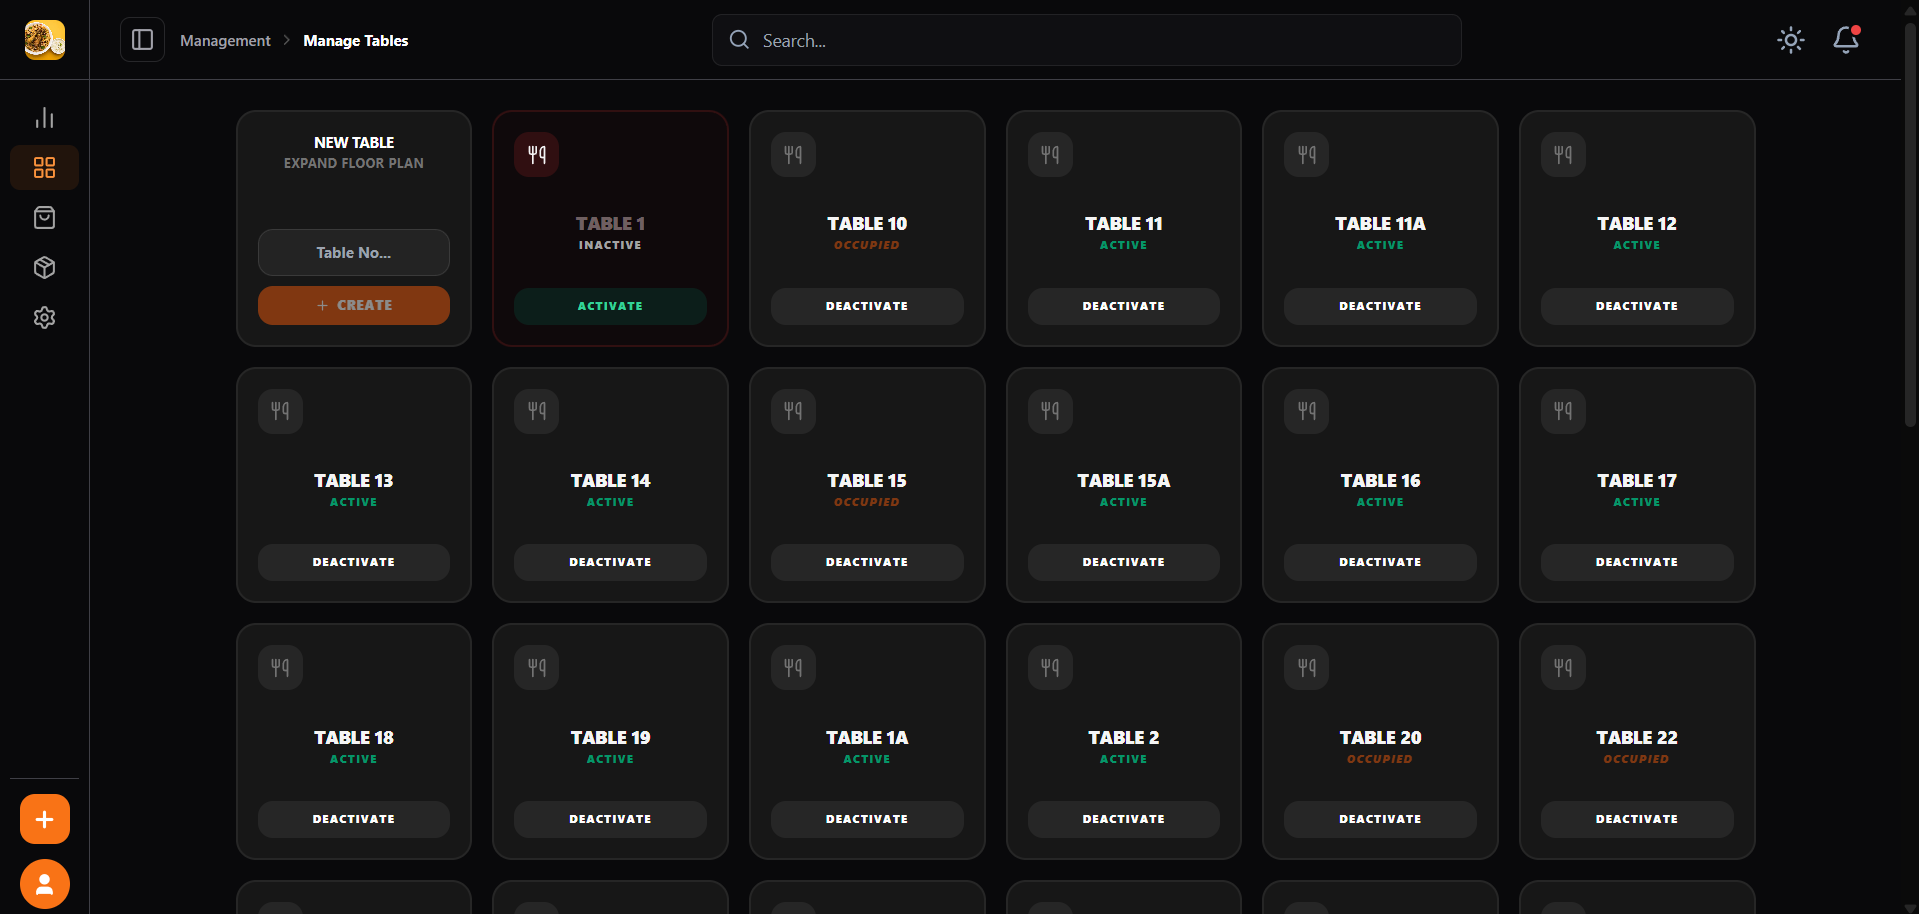Viewport: 1919px width, 914px height.
Task: Click the utensils icon on Table 15A
Action: coord(1050,411)
